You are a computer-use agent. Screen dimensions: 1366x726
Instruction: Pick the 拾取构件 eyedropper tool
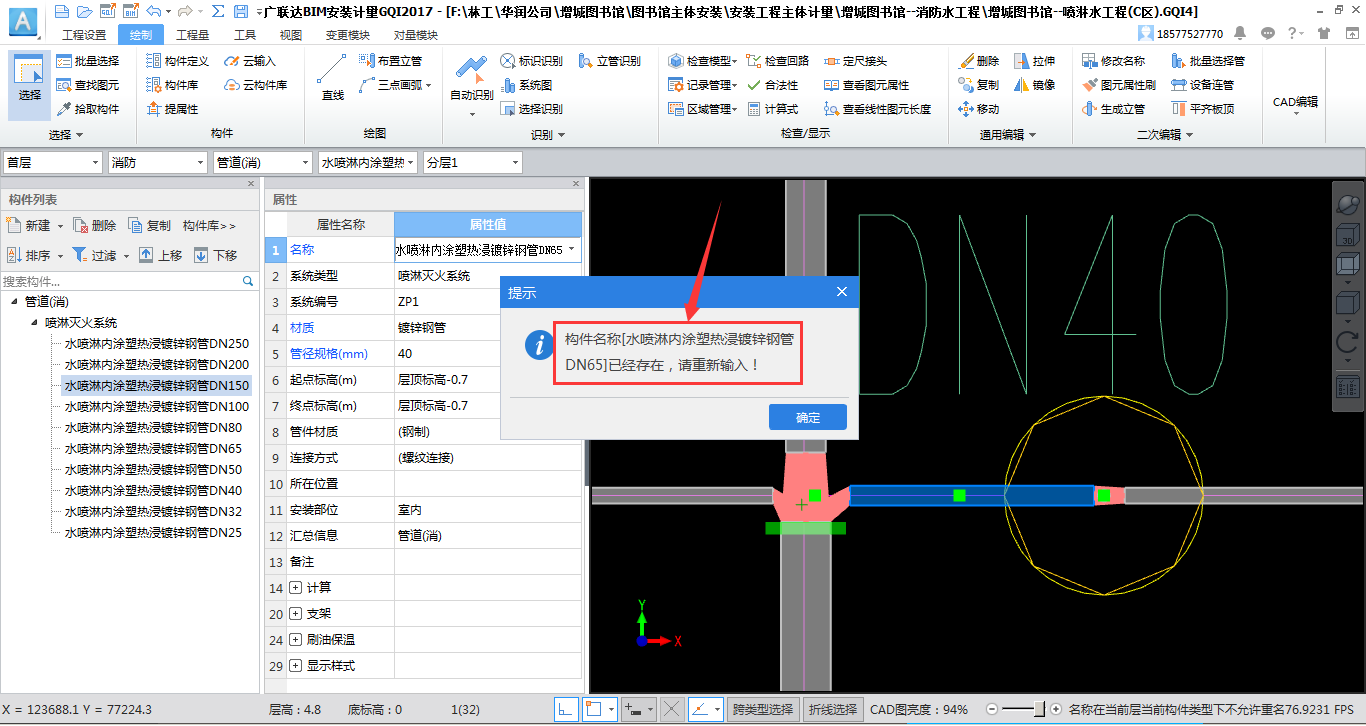[88, 109]
